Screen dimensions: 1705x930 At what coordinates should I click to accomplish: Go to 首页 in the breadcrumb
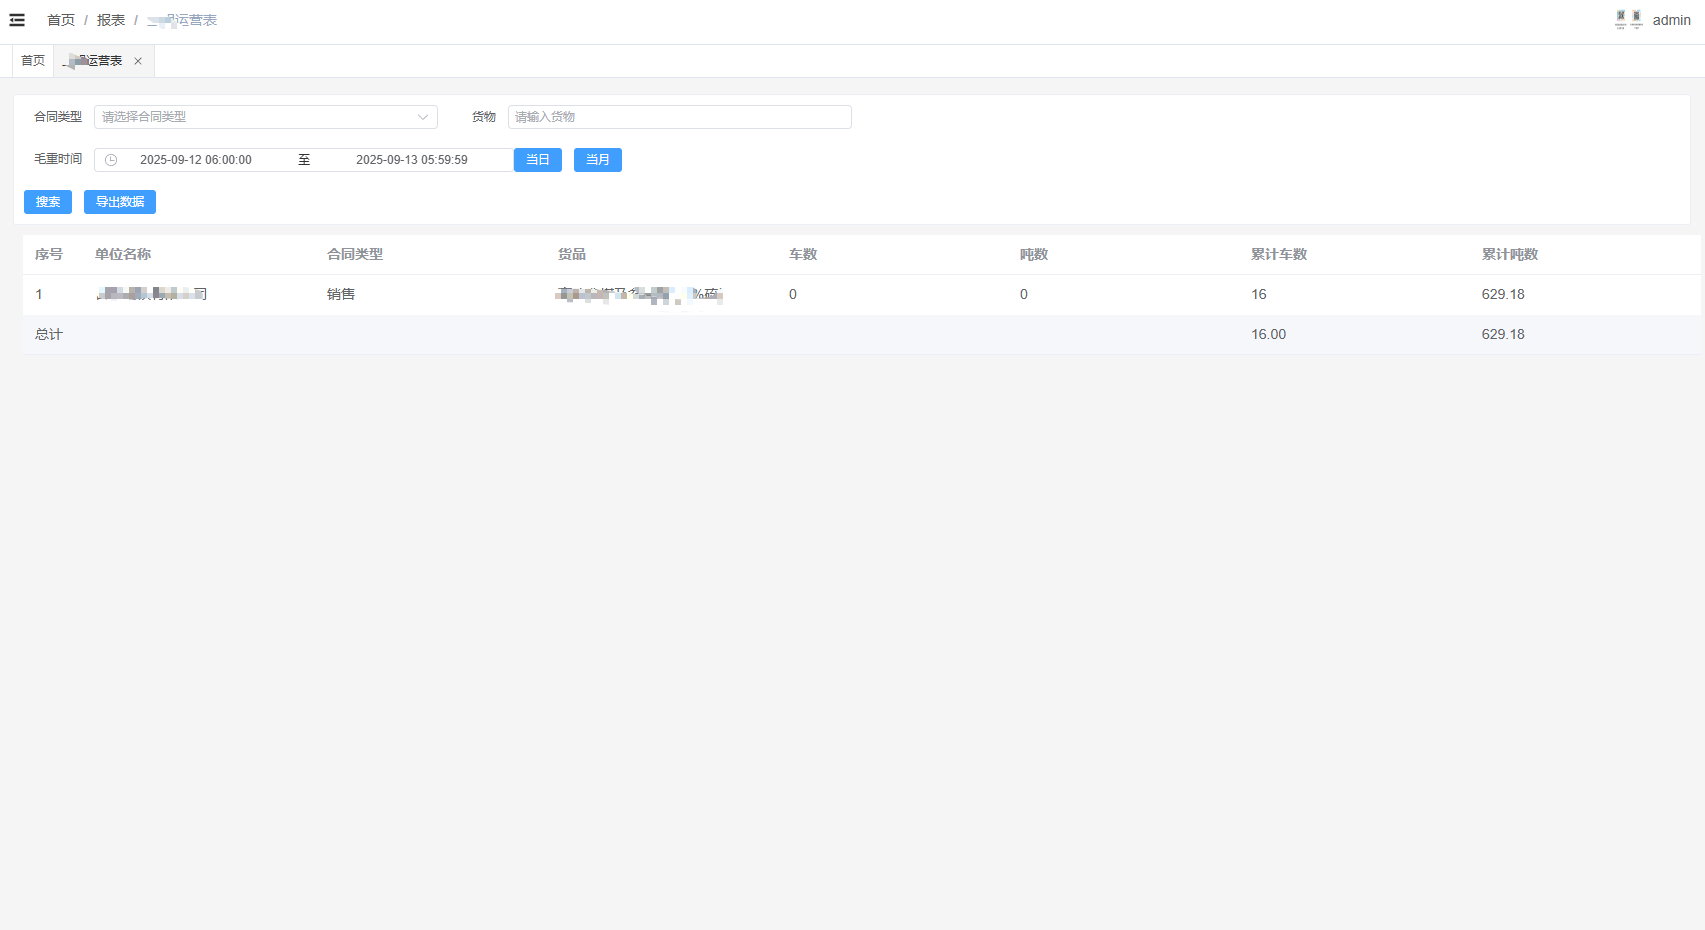61,20
